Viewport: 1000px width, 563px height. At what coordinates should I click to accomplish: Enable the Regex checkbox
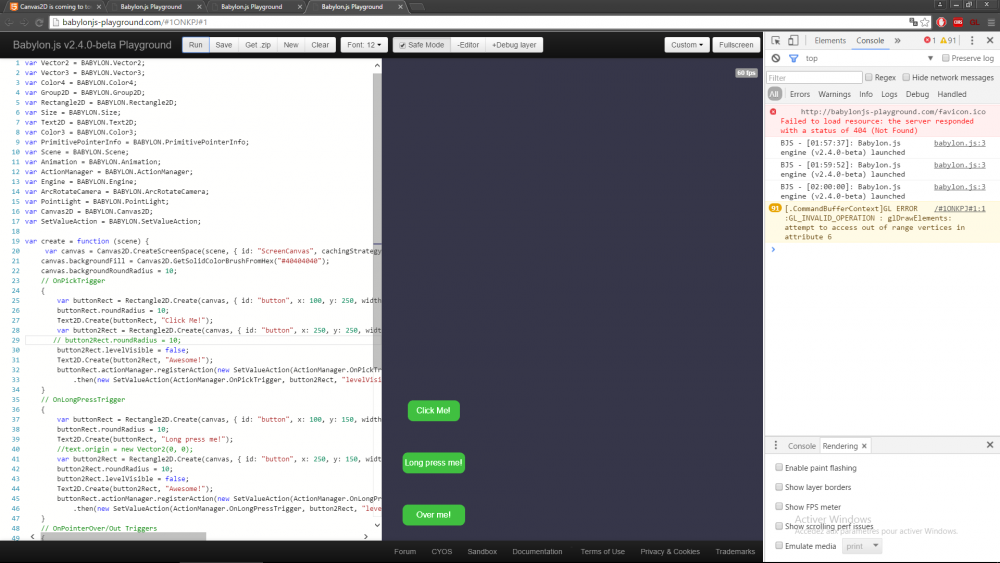(x=869, y=77)
